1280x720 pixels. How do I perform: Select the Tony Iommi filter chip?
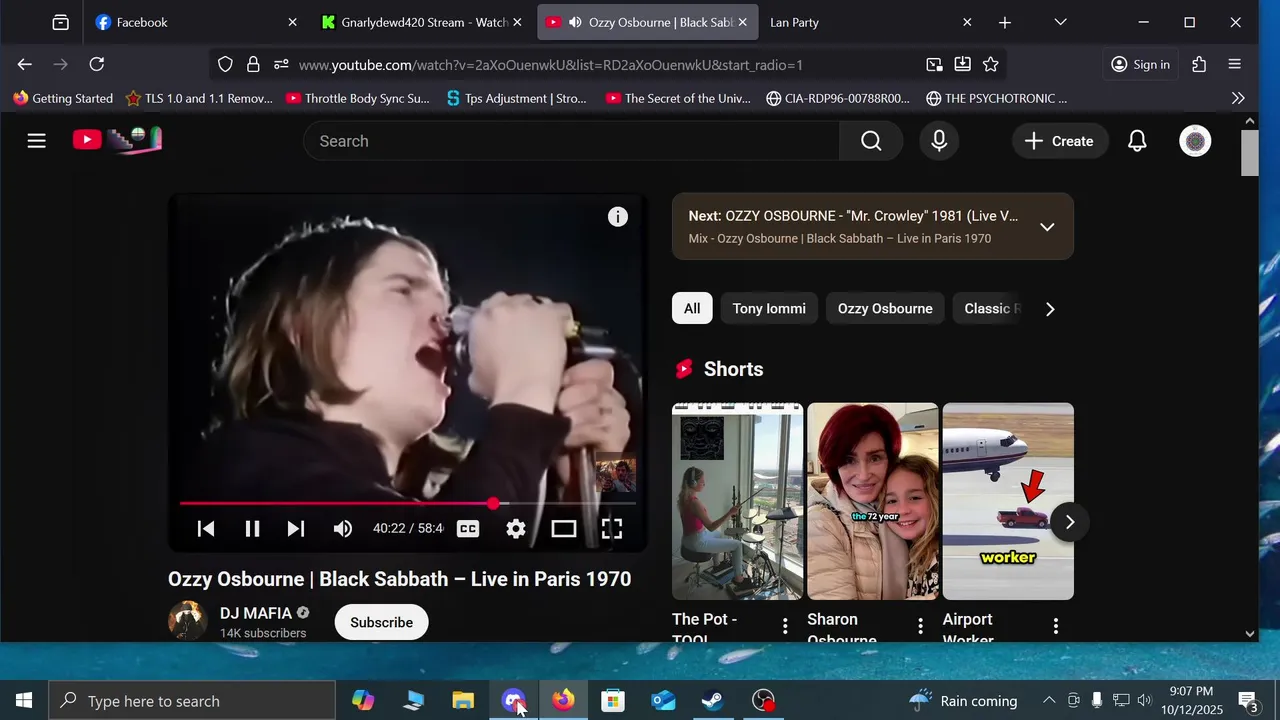pyautogui.click(x=769, y=309)
